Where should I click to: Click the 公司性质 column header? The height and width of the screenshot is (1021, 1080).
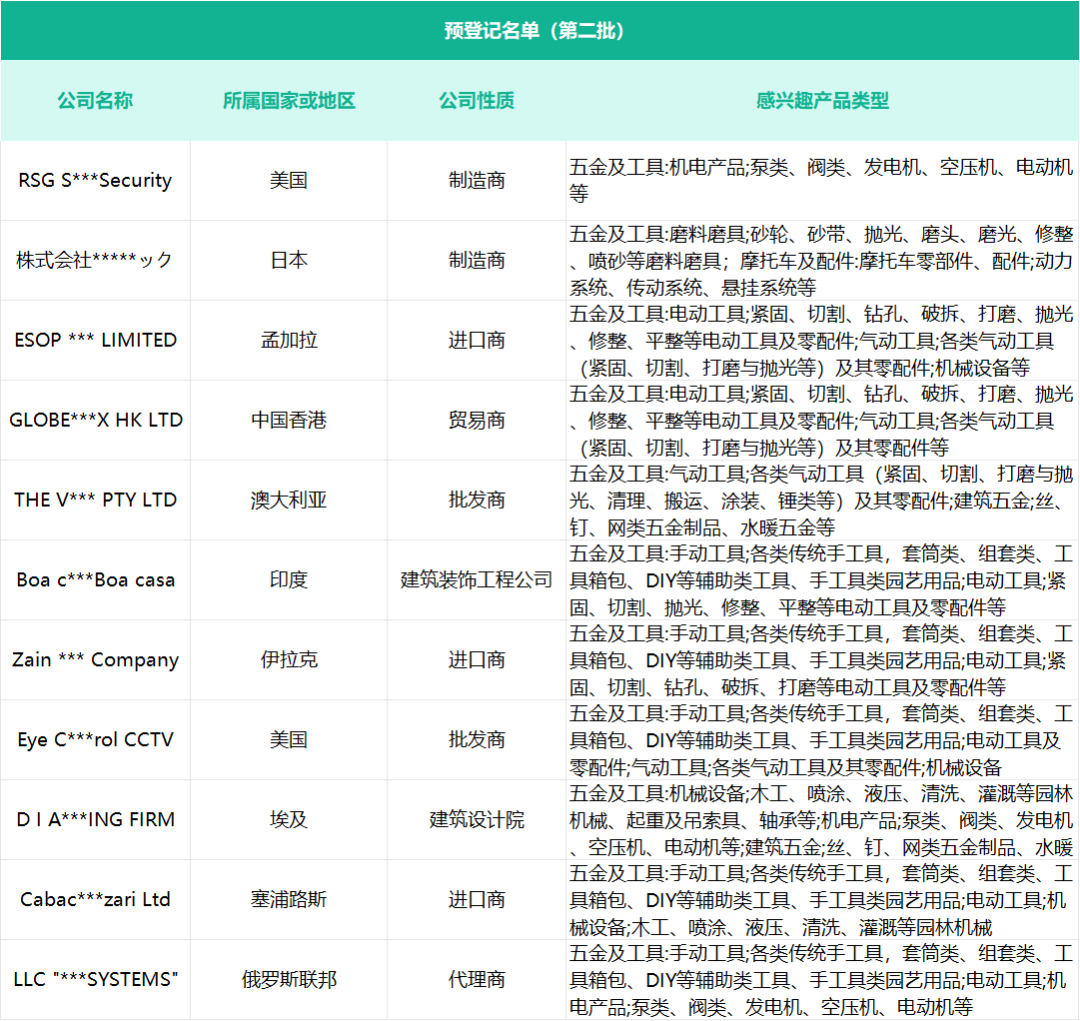(x=477, y=100)
